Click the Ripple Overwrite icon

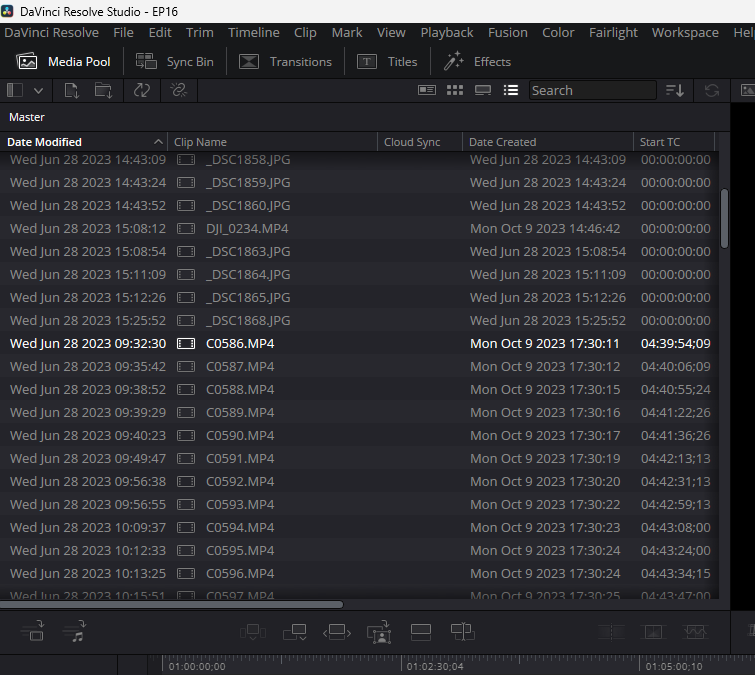[337, 632]
